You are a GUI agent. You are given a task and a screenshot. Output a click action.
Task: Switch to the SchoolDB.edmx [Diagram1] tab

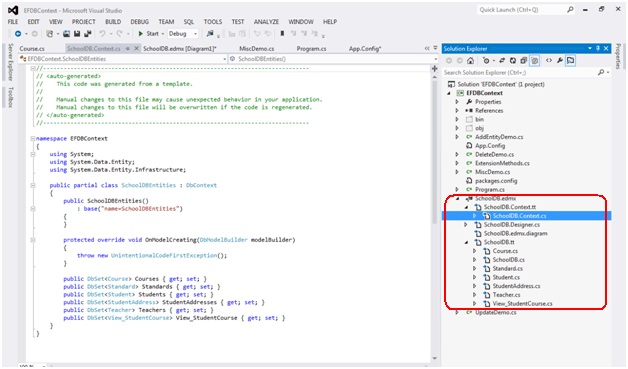[180, 48]
